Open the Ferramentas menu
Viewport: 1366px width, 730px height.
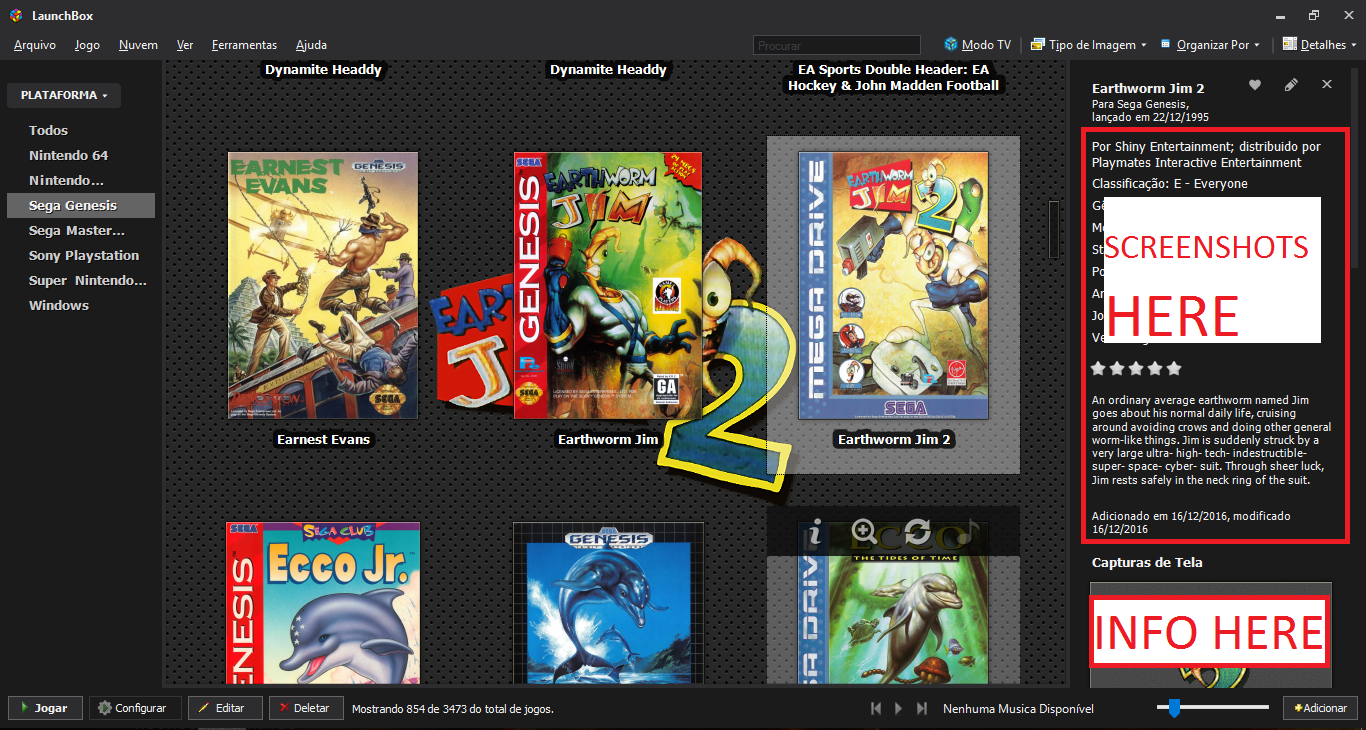(244, 45)
